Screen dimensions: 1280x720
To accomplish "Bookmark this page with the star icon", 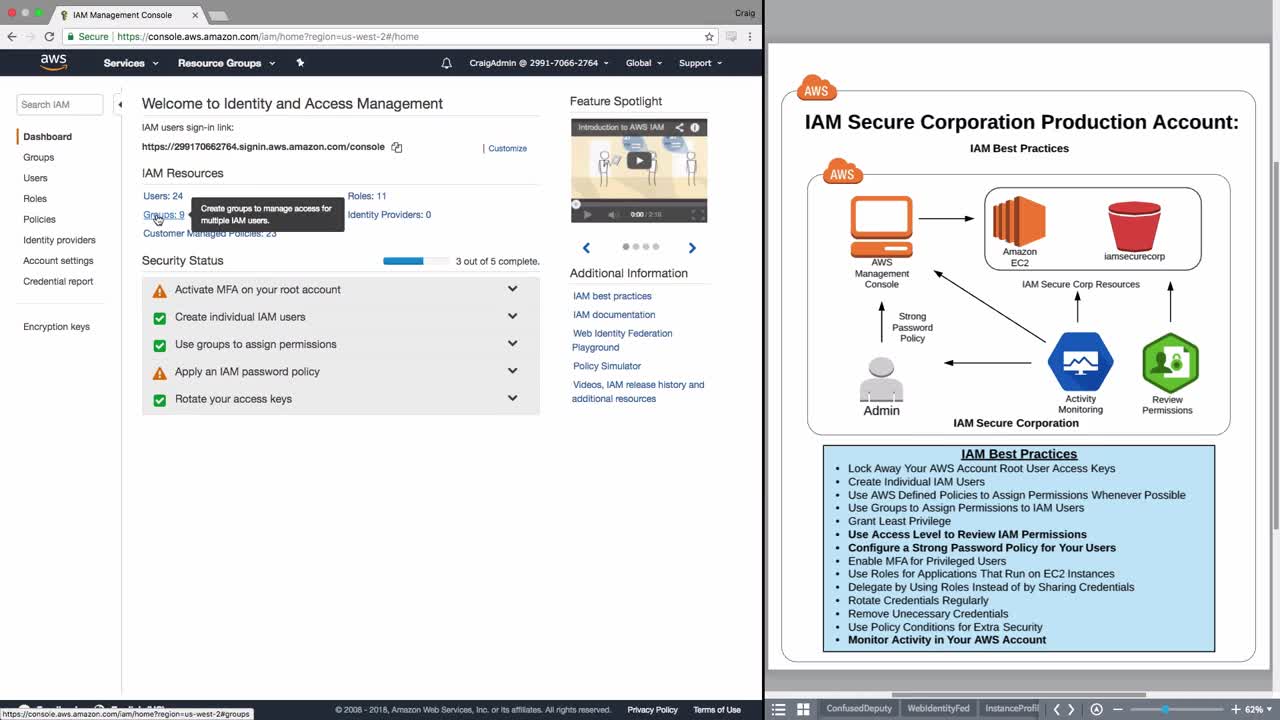I will (x=709, y=36).
